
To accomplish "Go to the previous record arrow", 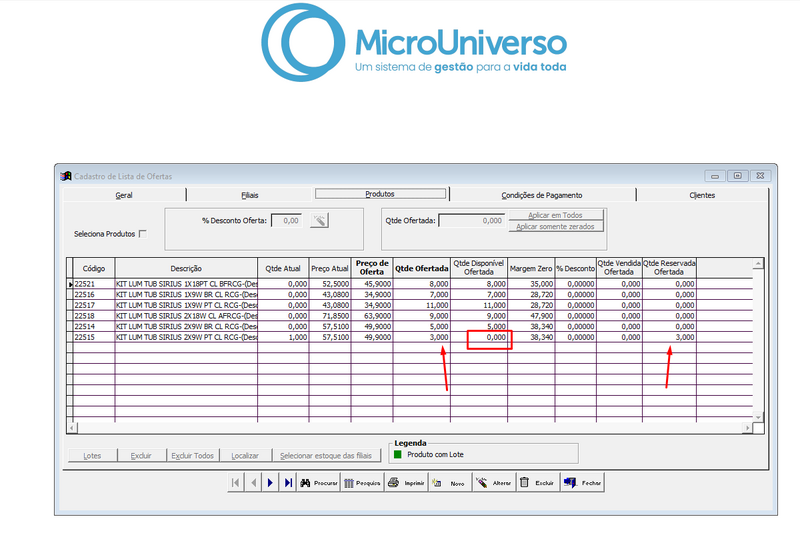I will pyautogui.click(x=253, y=482).
